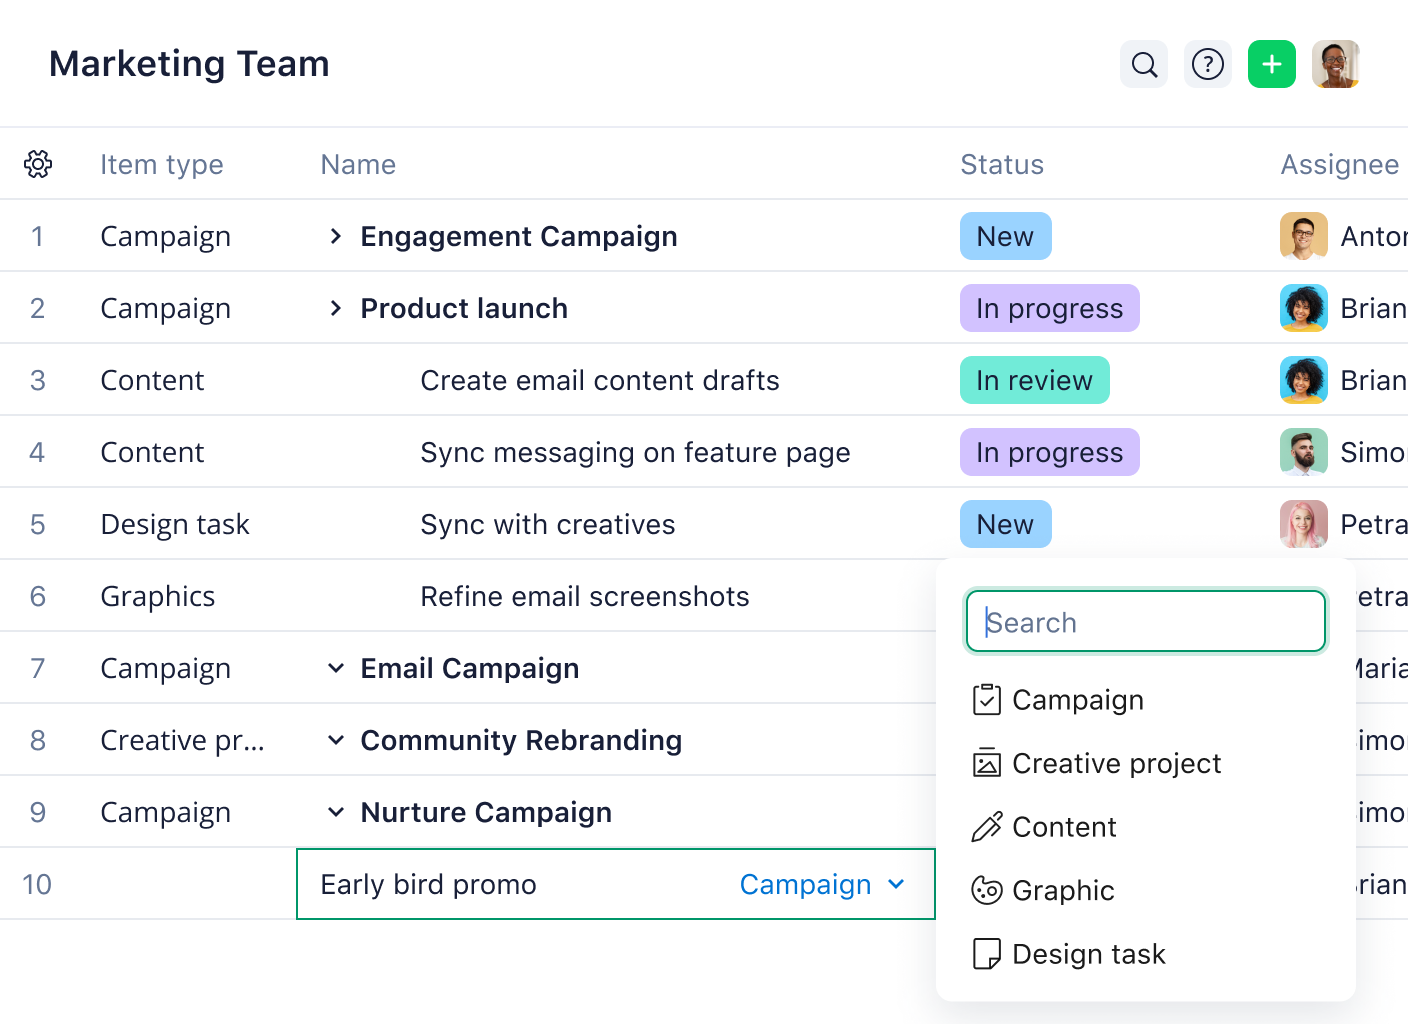This screenshot has height=1024, width=1408.
Task: Open table settings gear icon
Action: pos(38,164)
